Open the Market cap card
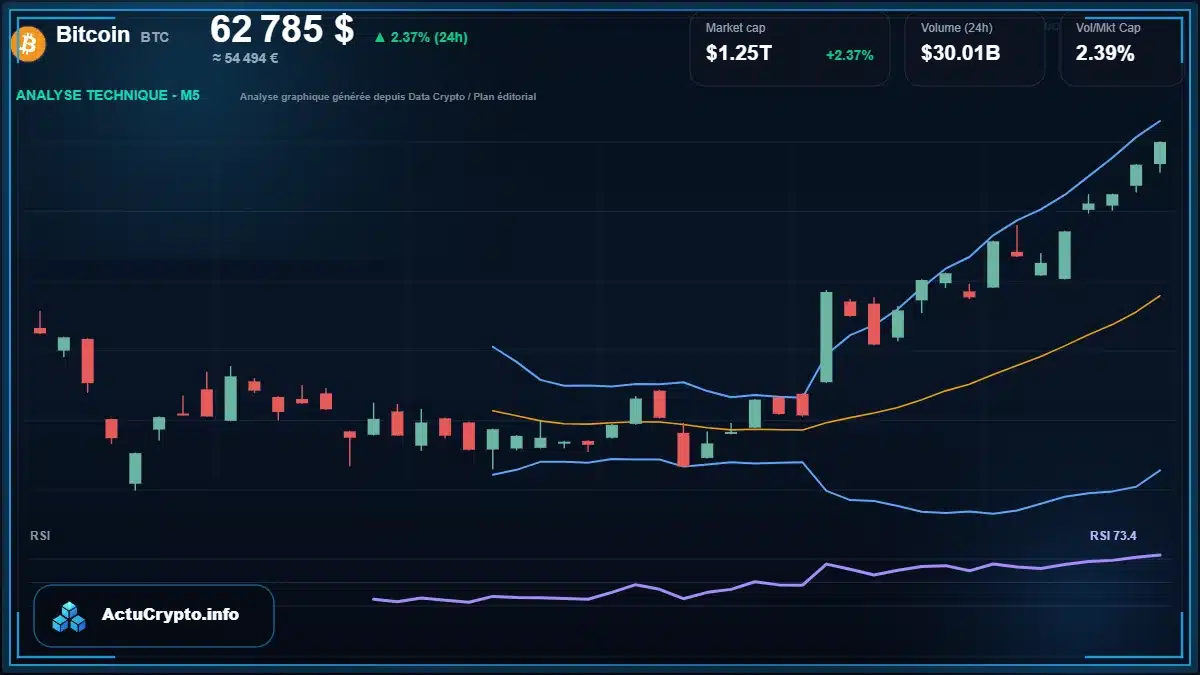 point(790,48)
